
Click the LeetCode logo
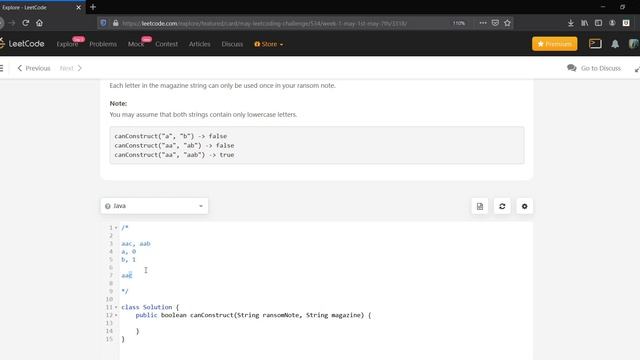22,44
